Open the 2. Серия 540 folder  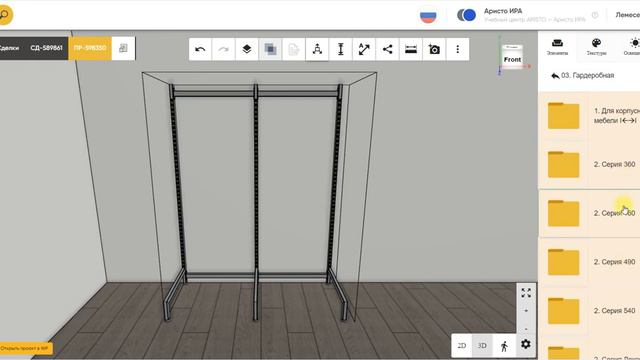coord(589,311)
